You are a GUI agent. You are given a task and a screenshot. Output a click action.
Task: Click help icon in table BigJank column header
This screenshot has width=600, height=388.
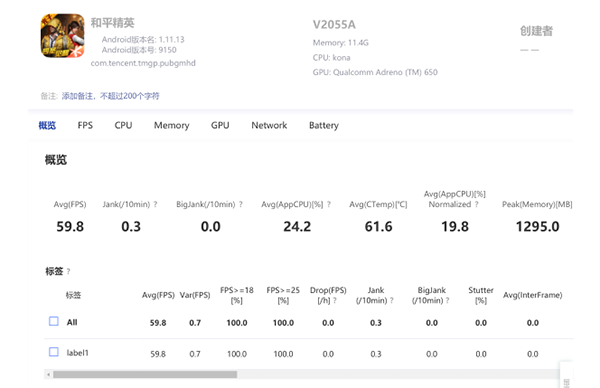[x=447, y=301]
